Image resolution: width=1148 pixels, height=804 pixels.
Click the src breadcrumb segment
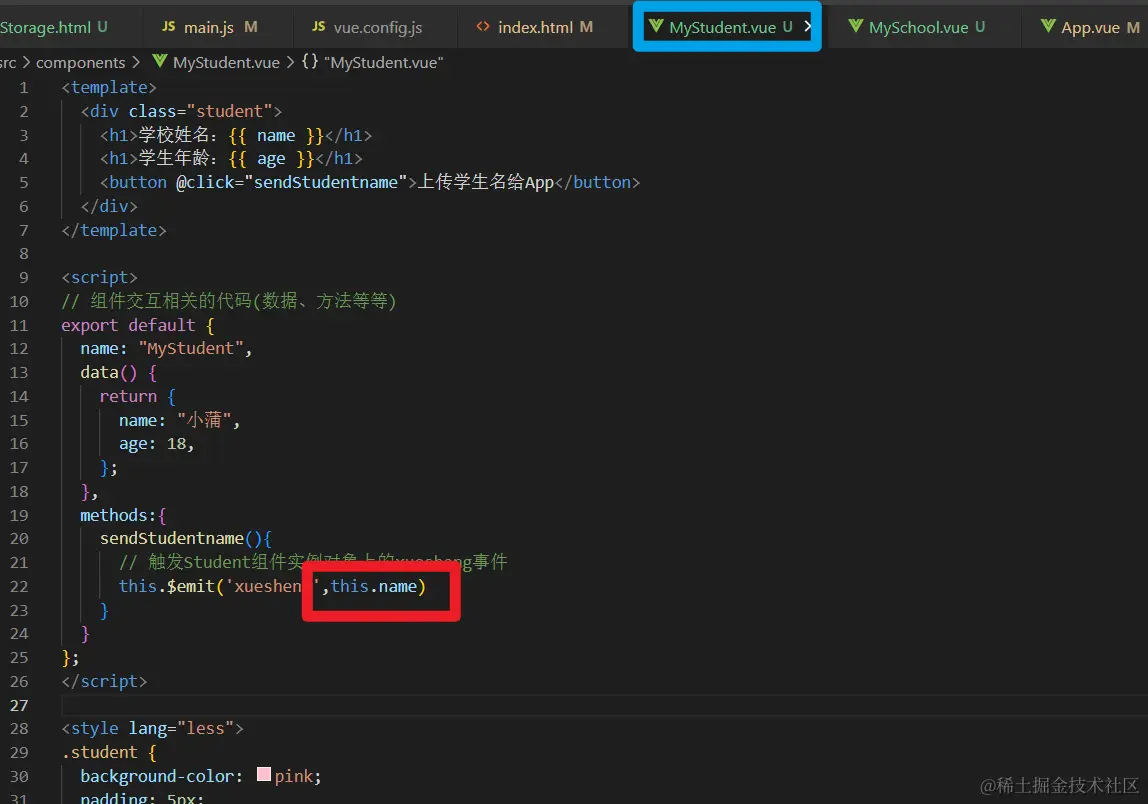tap(7, 62)
